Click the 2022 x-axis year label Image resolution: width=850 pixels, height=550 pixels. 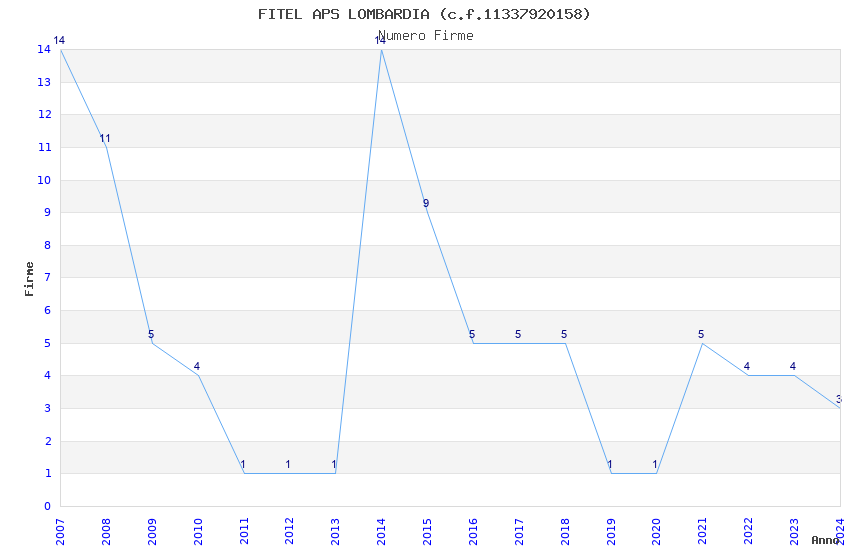(x=749, y=532)
